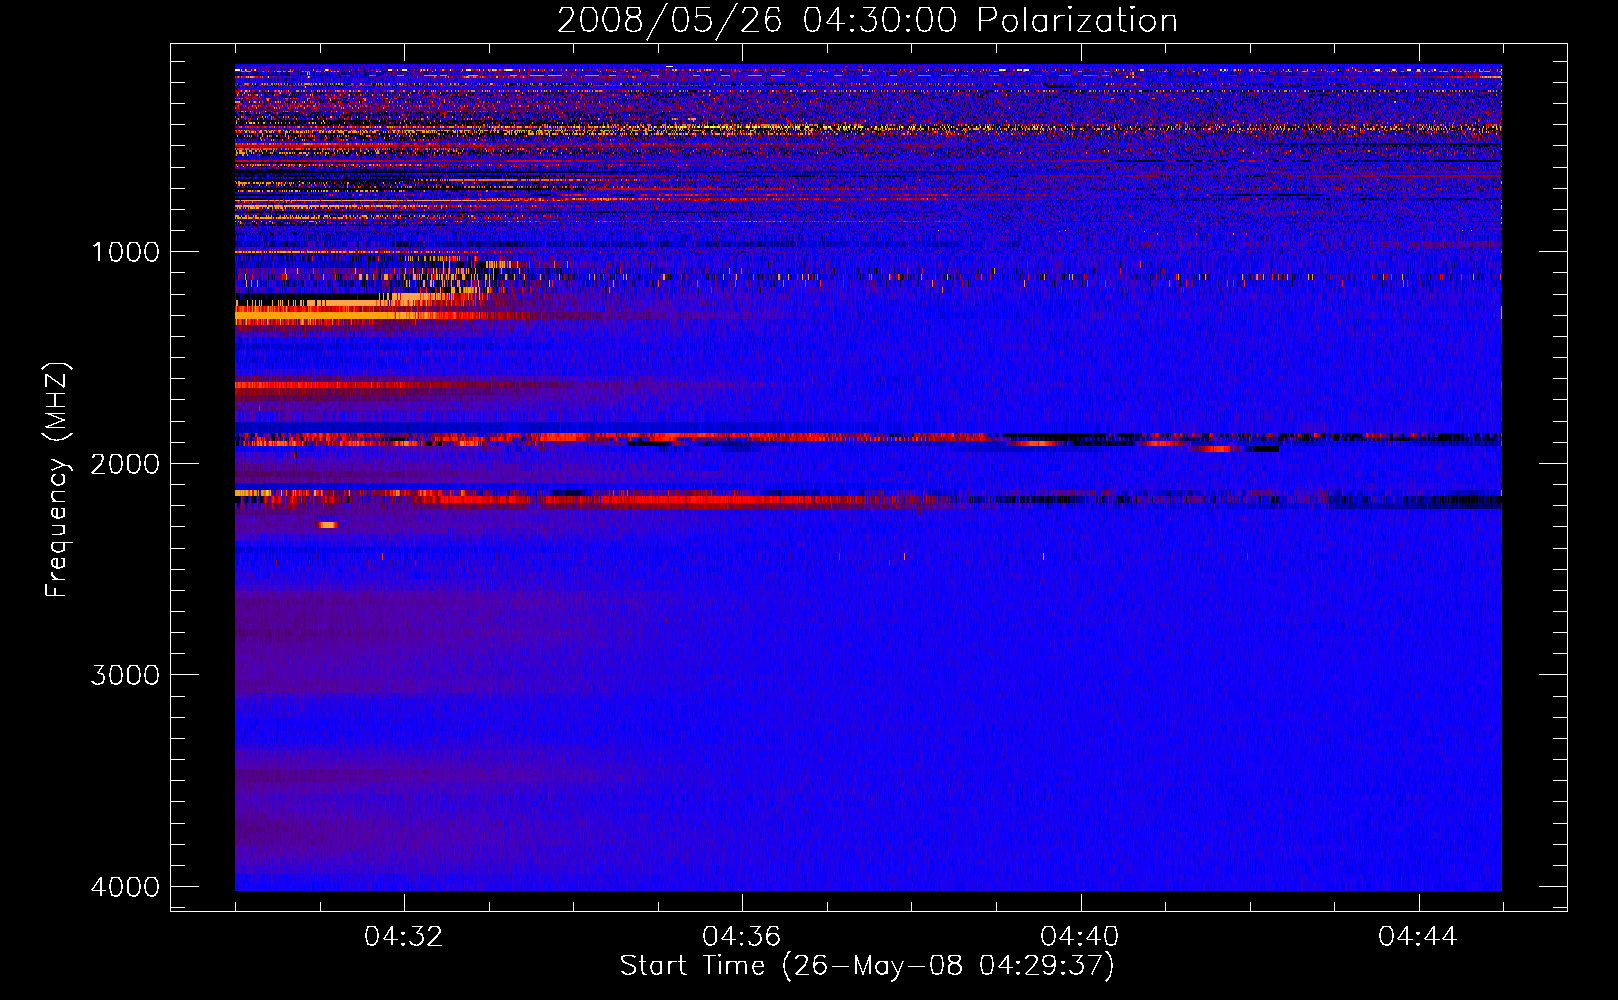This screenshot has height=1000, width=1618.
Task: Click the 3000 frequency tick label
Action: [x=126, y=675]
